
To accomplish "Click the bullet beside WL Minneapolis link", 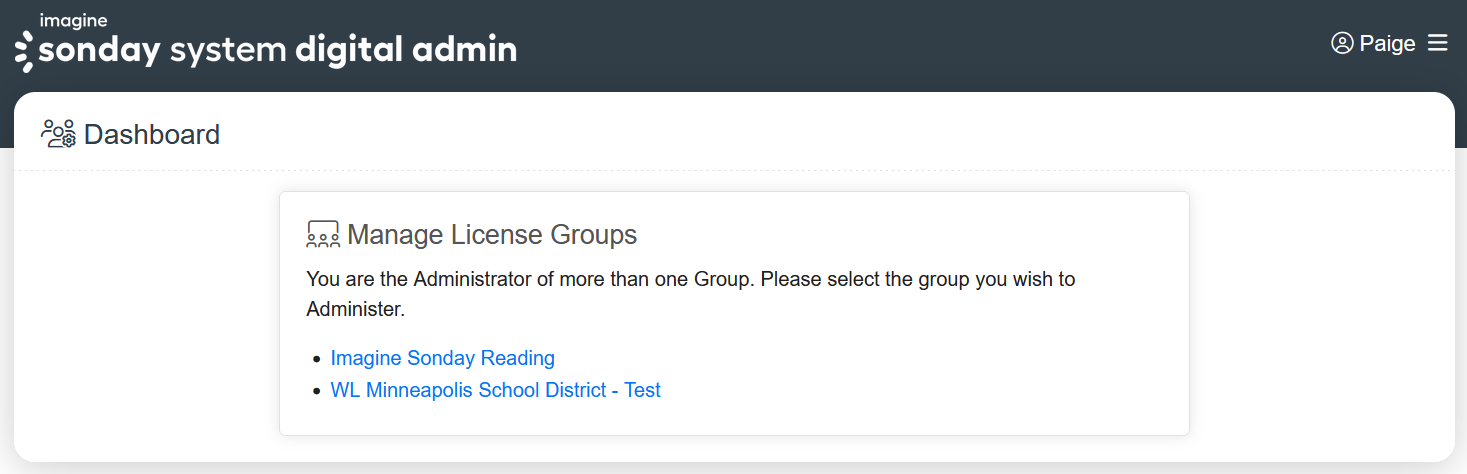I will (x=317, y=391).
